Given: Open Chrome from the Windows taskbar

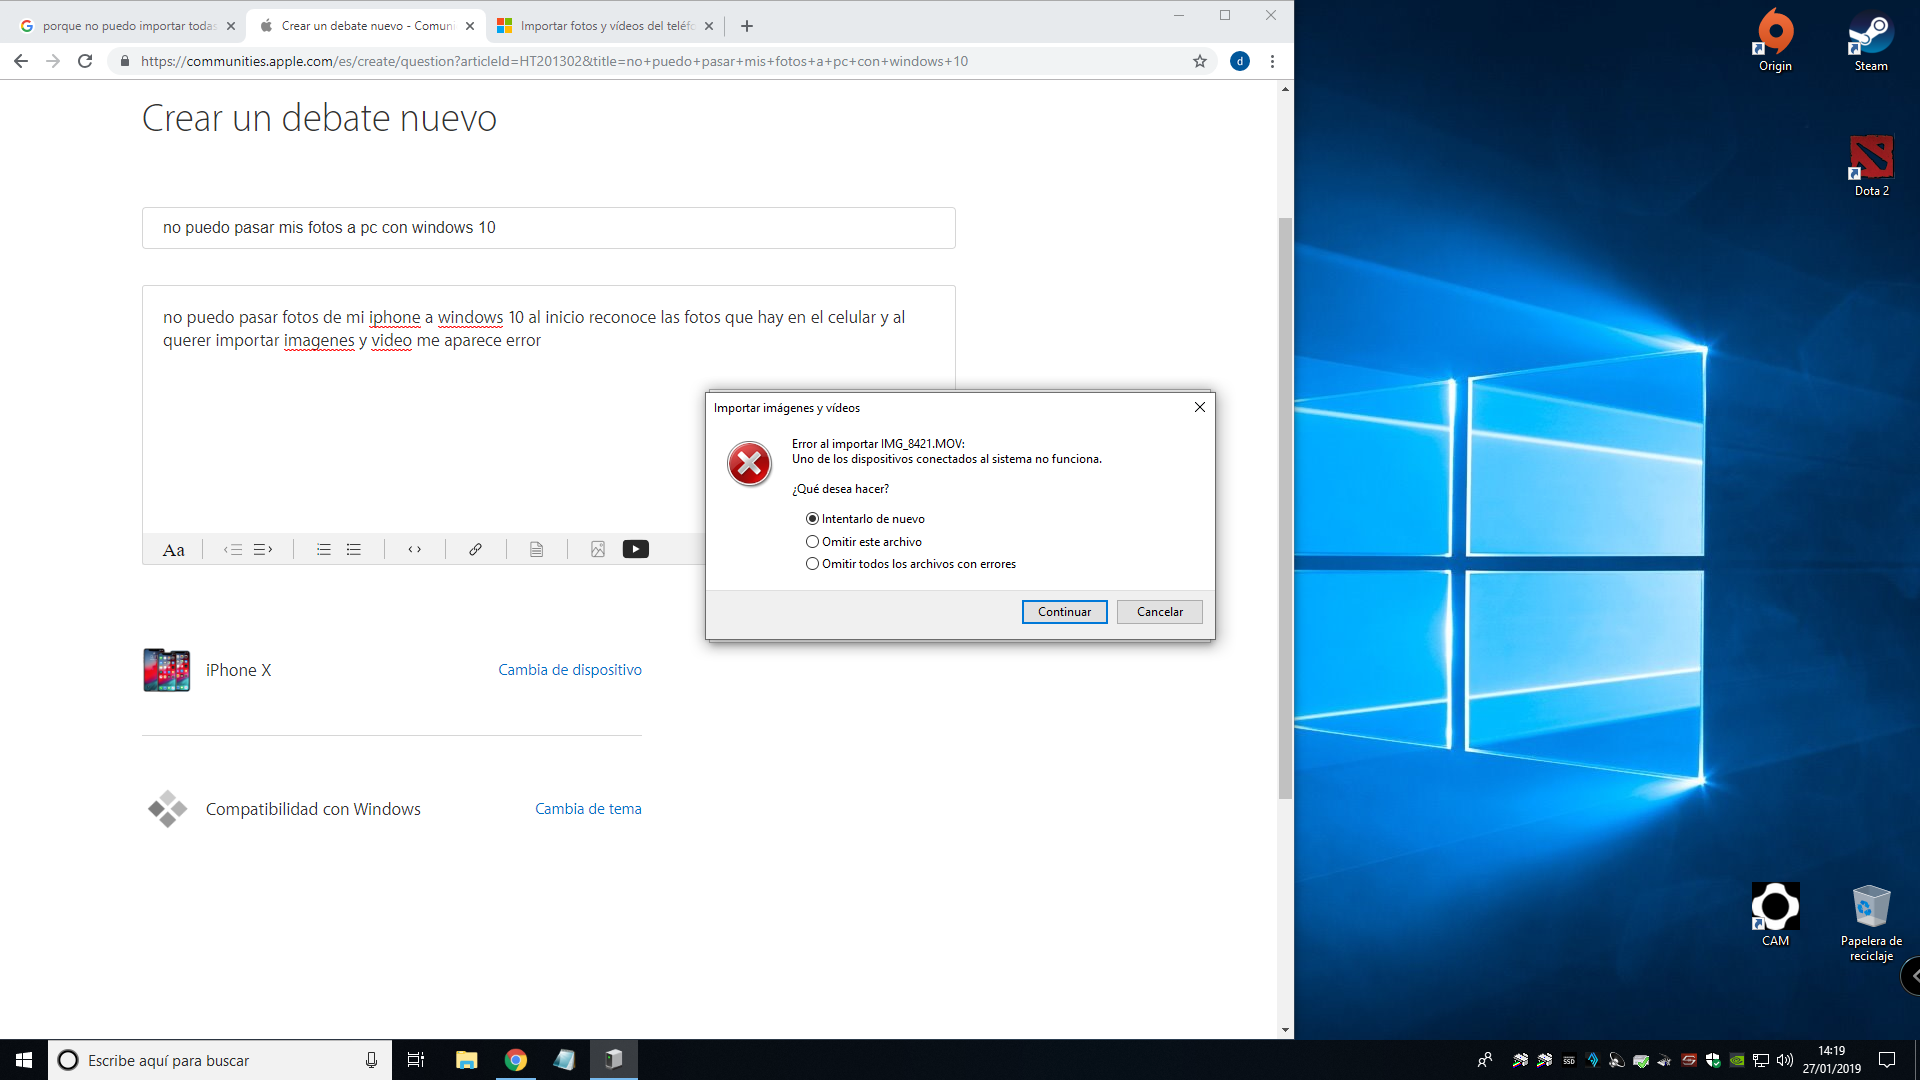Looking at the screenshot, I should coord(515,1060).
